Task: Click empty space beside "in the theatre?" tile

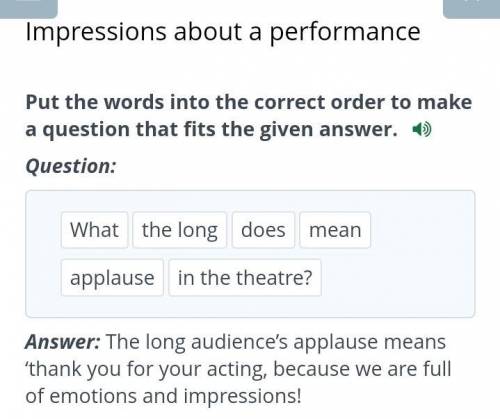Action: pyautogui.click(x=397, y=278)
